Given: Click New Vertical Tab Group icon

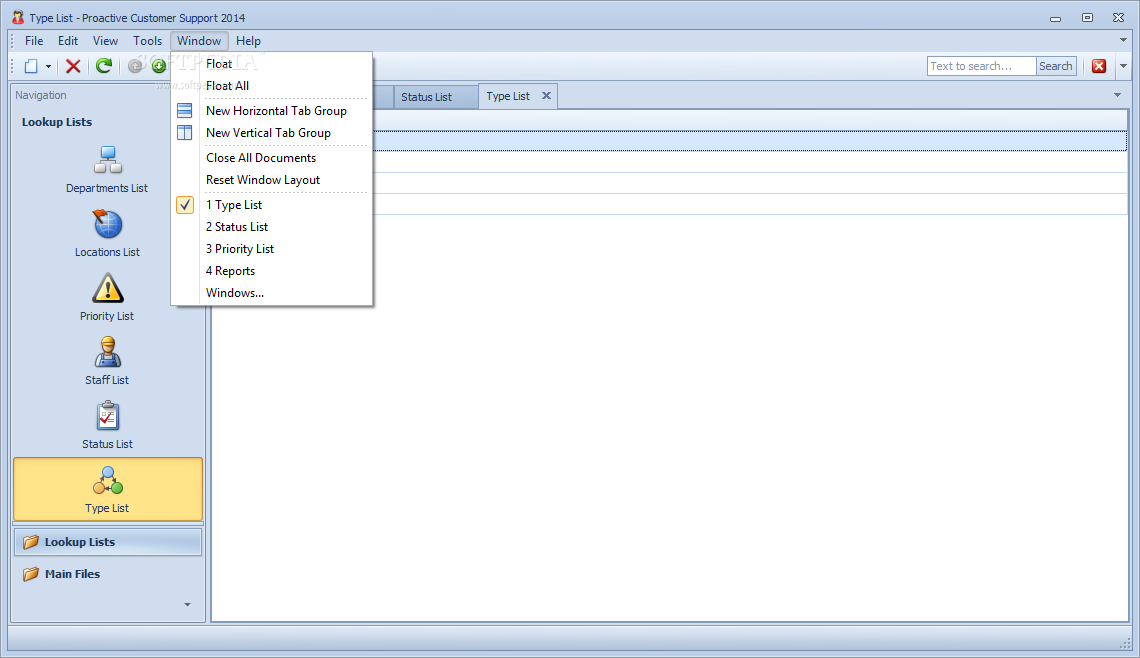Looking at the screenshot, I should tap(185, 132).
